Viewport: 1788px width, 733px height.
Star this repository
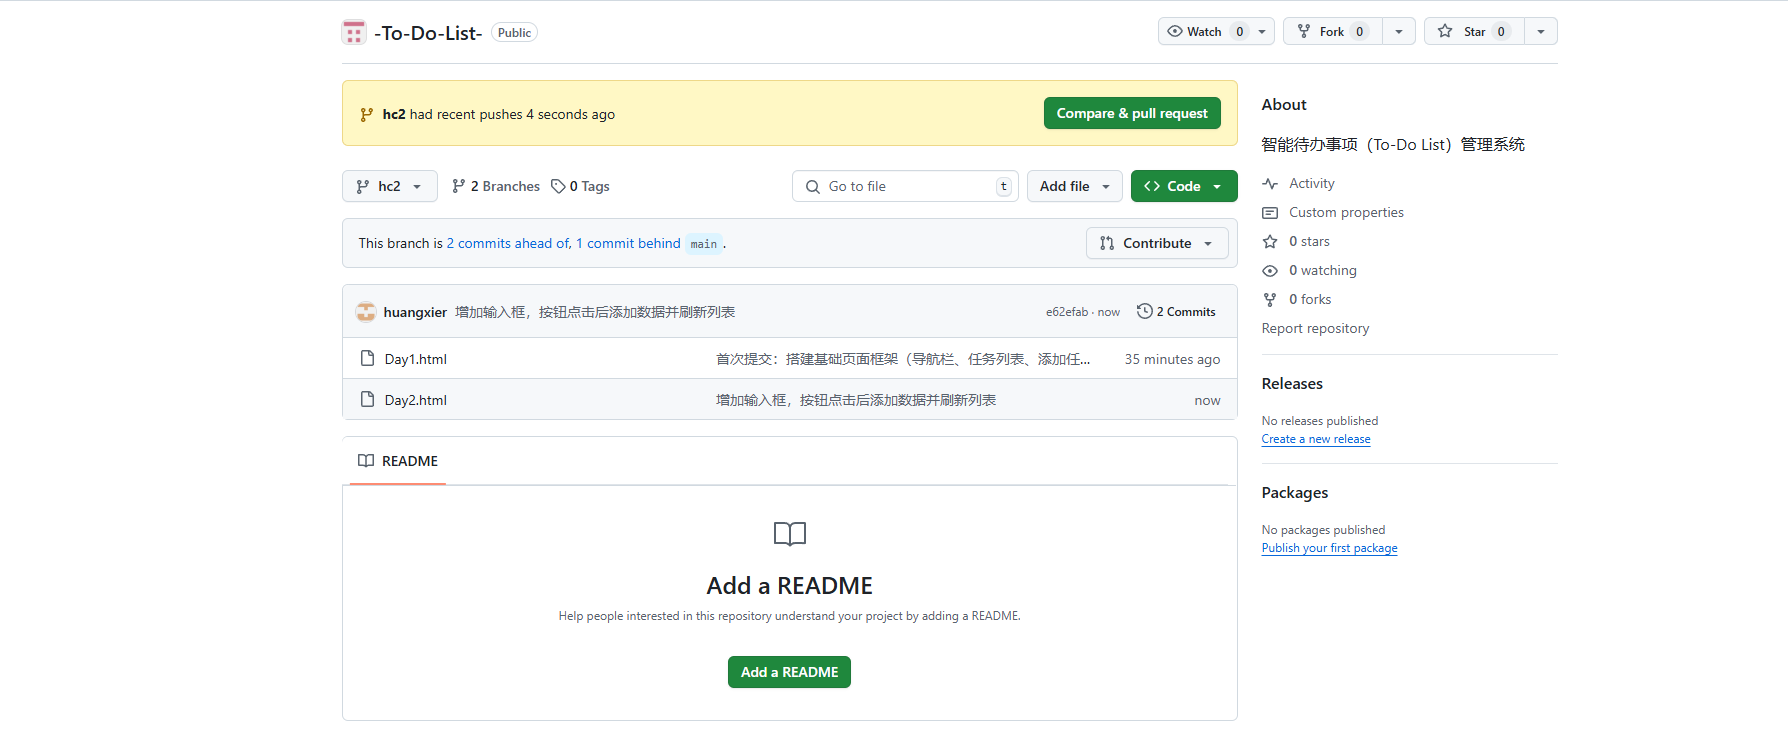point(1474,31)
